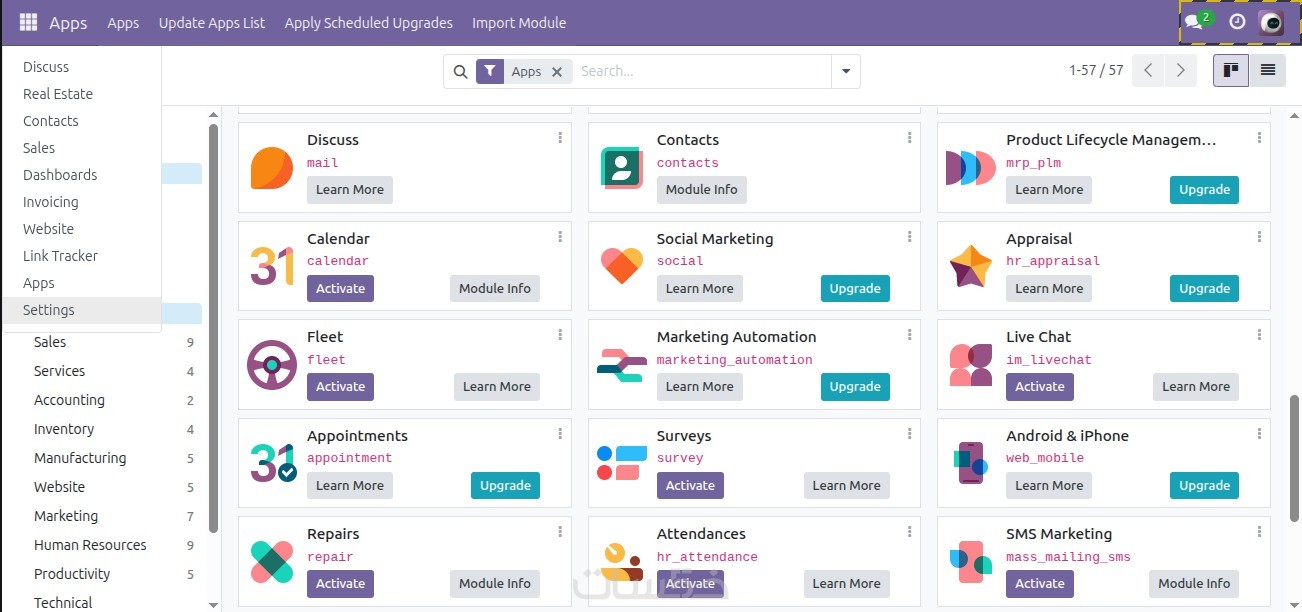
Task: Click the Surveys app icon
Action: (x=621, y=463)
